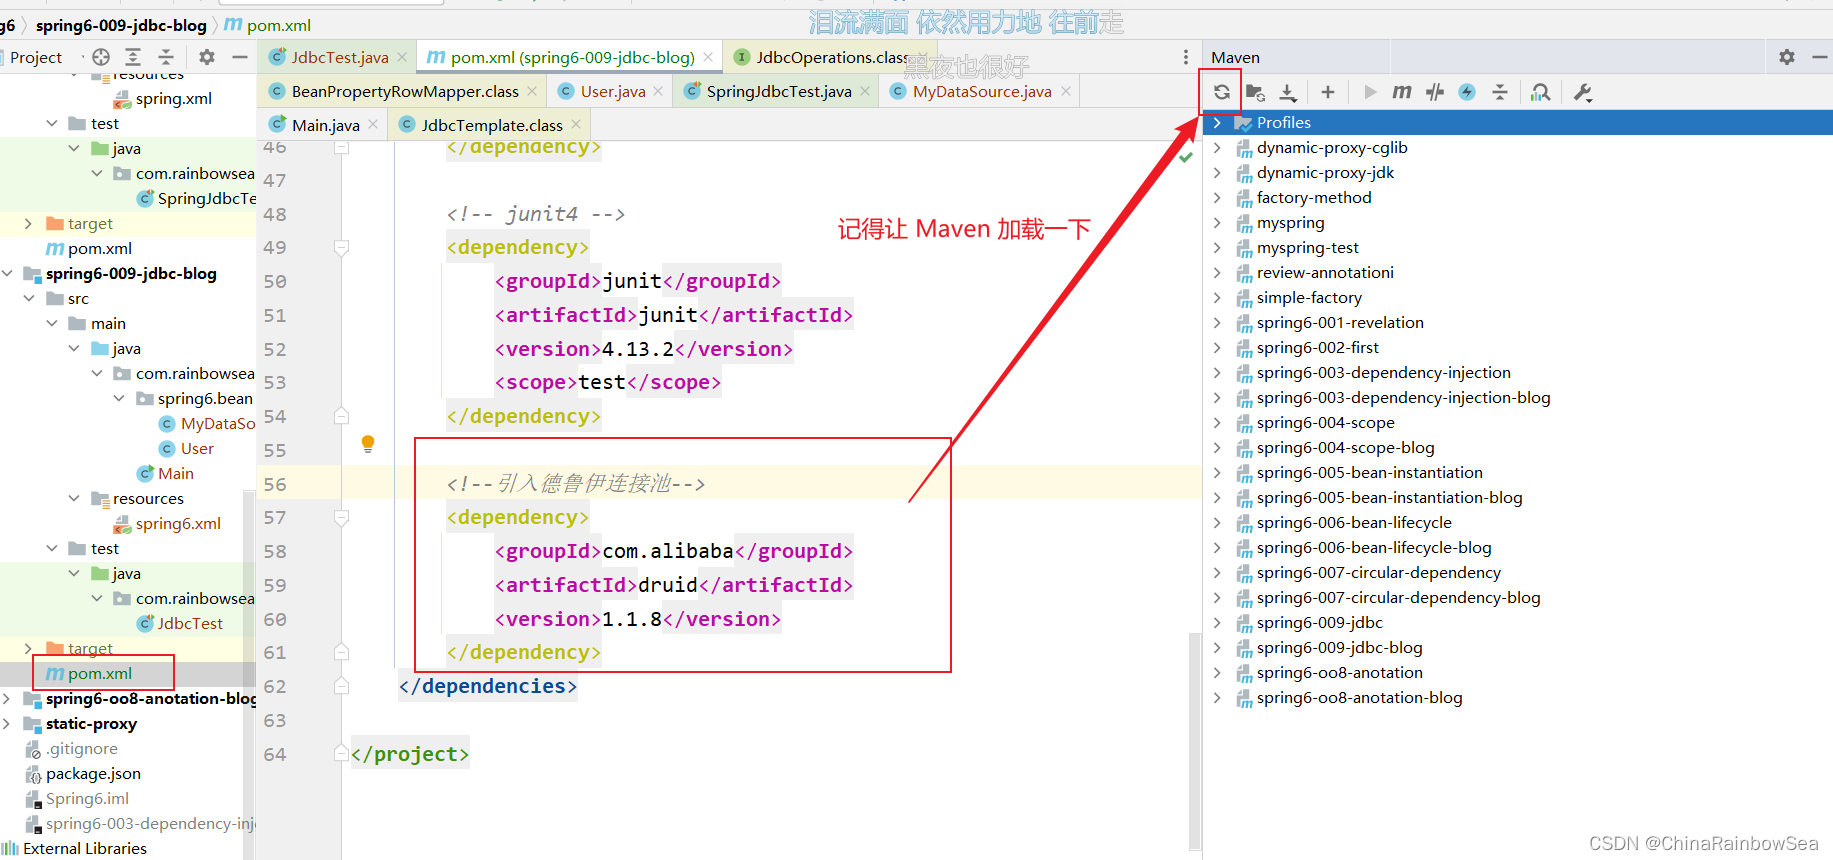
Task: Select spring6-oo8-anotation-blog Maven module
Action: pyautogui.click(x=1359, y=697)
